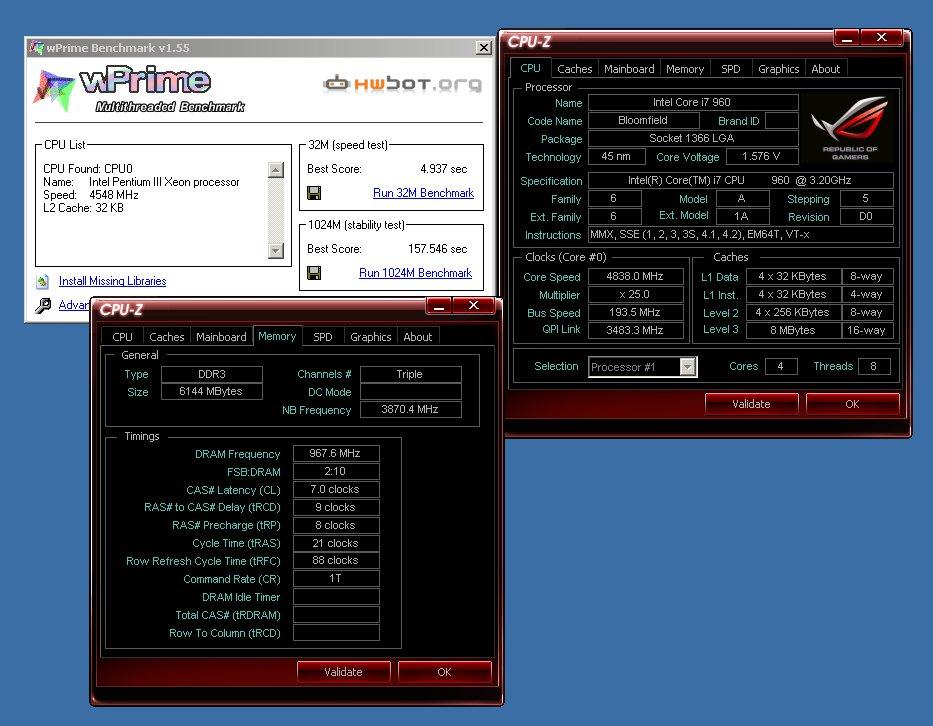Open the Processor #1 selection dropdown
This screenshot has width=933, height=726.
click(688, 367)
